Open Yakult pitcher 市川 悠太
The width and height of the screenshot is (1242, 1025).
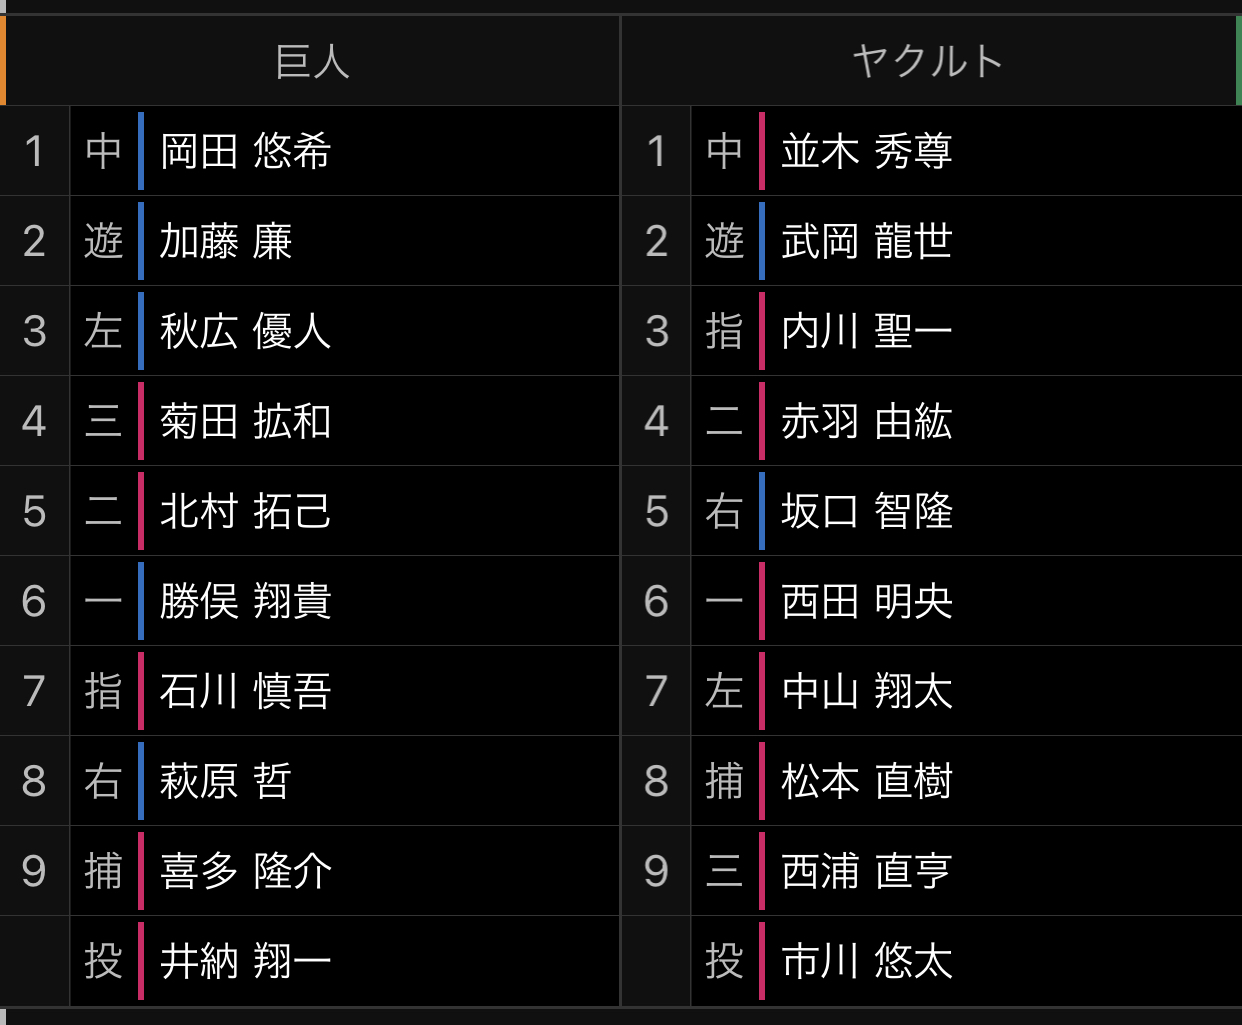[x=867, y=961]
